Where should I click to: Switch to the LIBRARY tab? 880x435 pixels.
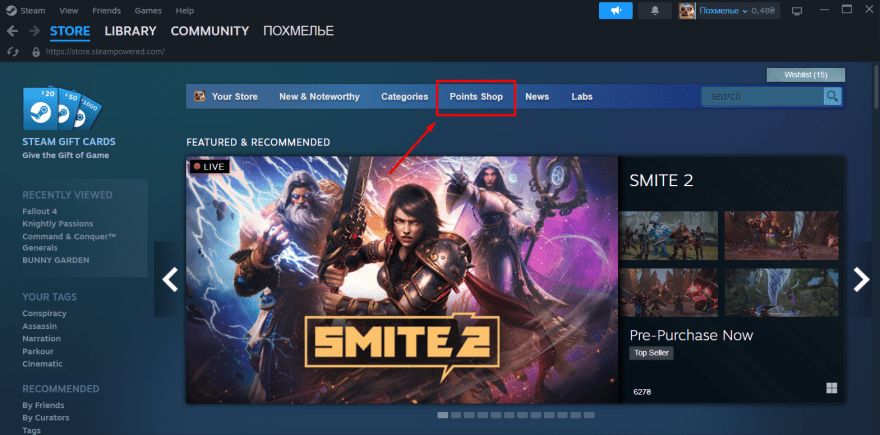pyautogui.click(x=136, y=31)
